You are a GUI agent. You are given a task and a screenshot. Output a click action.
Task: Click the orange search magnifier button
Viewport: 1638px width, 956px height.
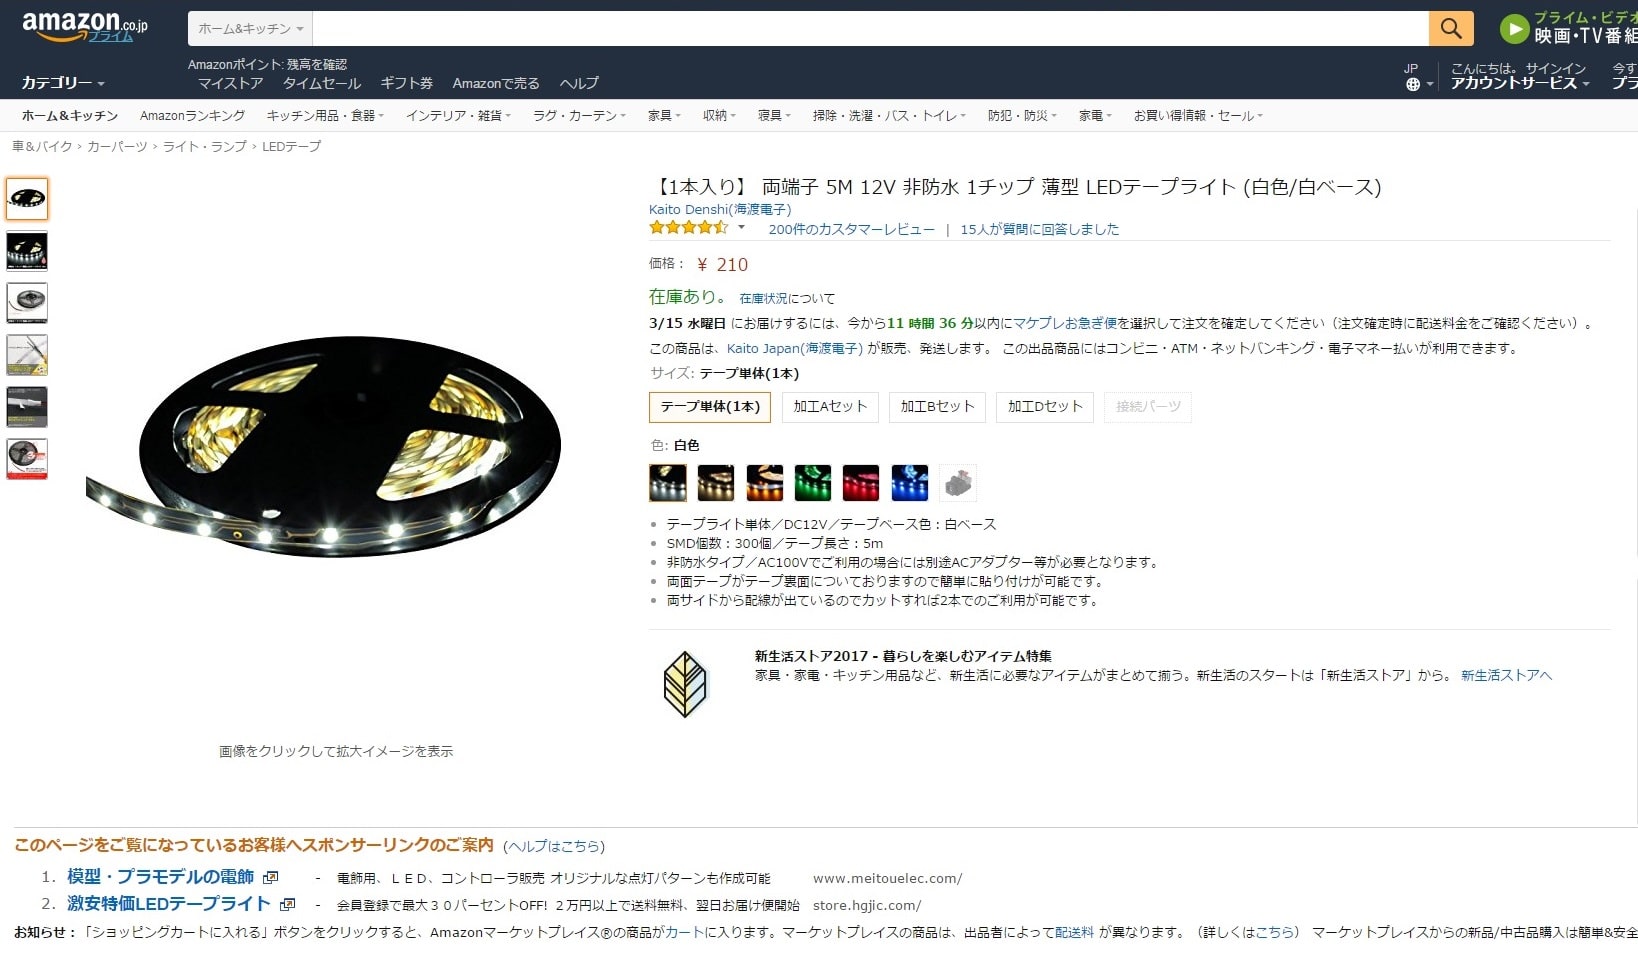(1451, 29)
